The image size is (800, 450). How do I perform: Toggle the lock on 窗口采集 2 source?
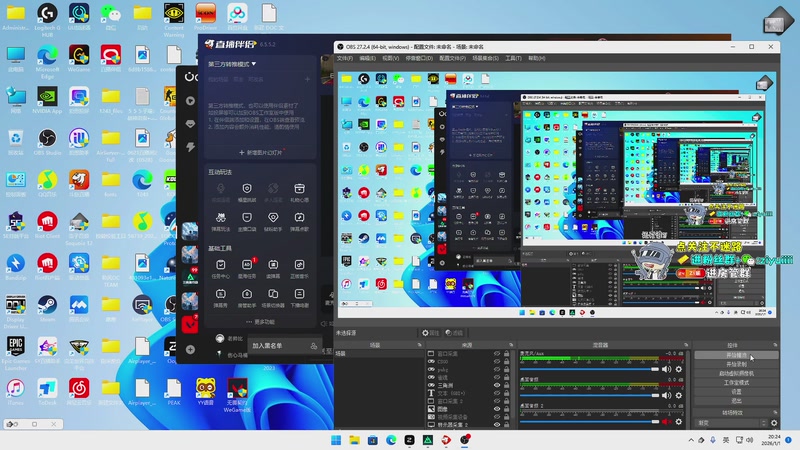(507, 401)
